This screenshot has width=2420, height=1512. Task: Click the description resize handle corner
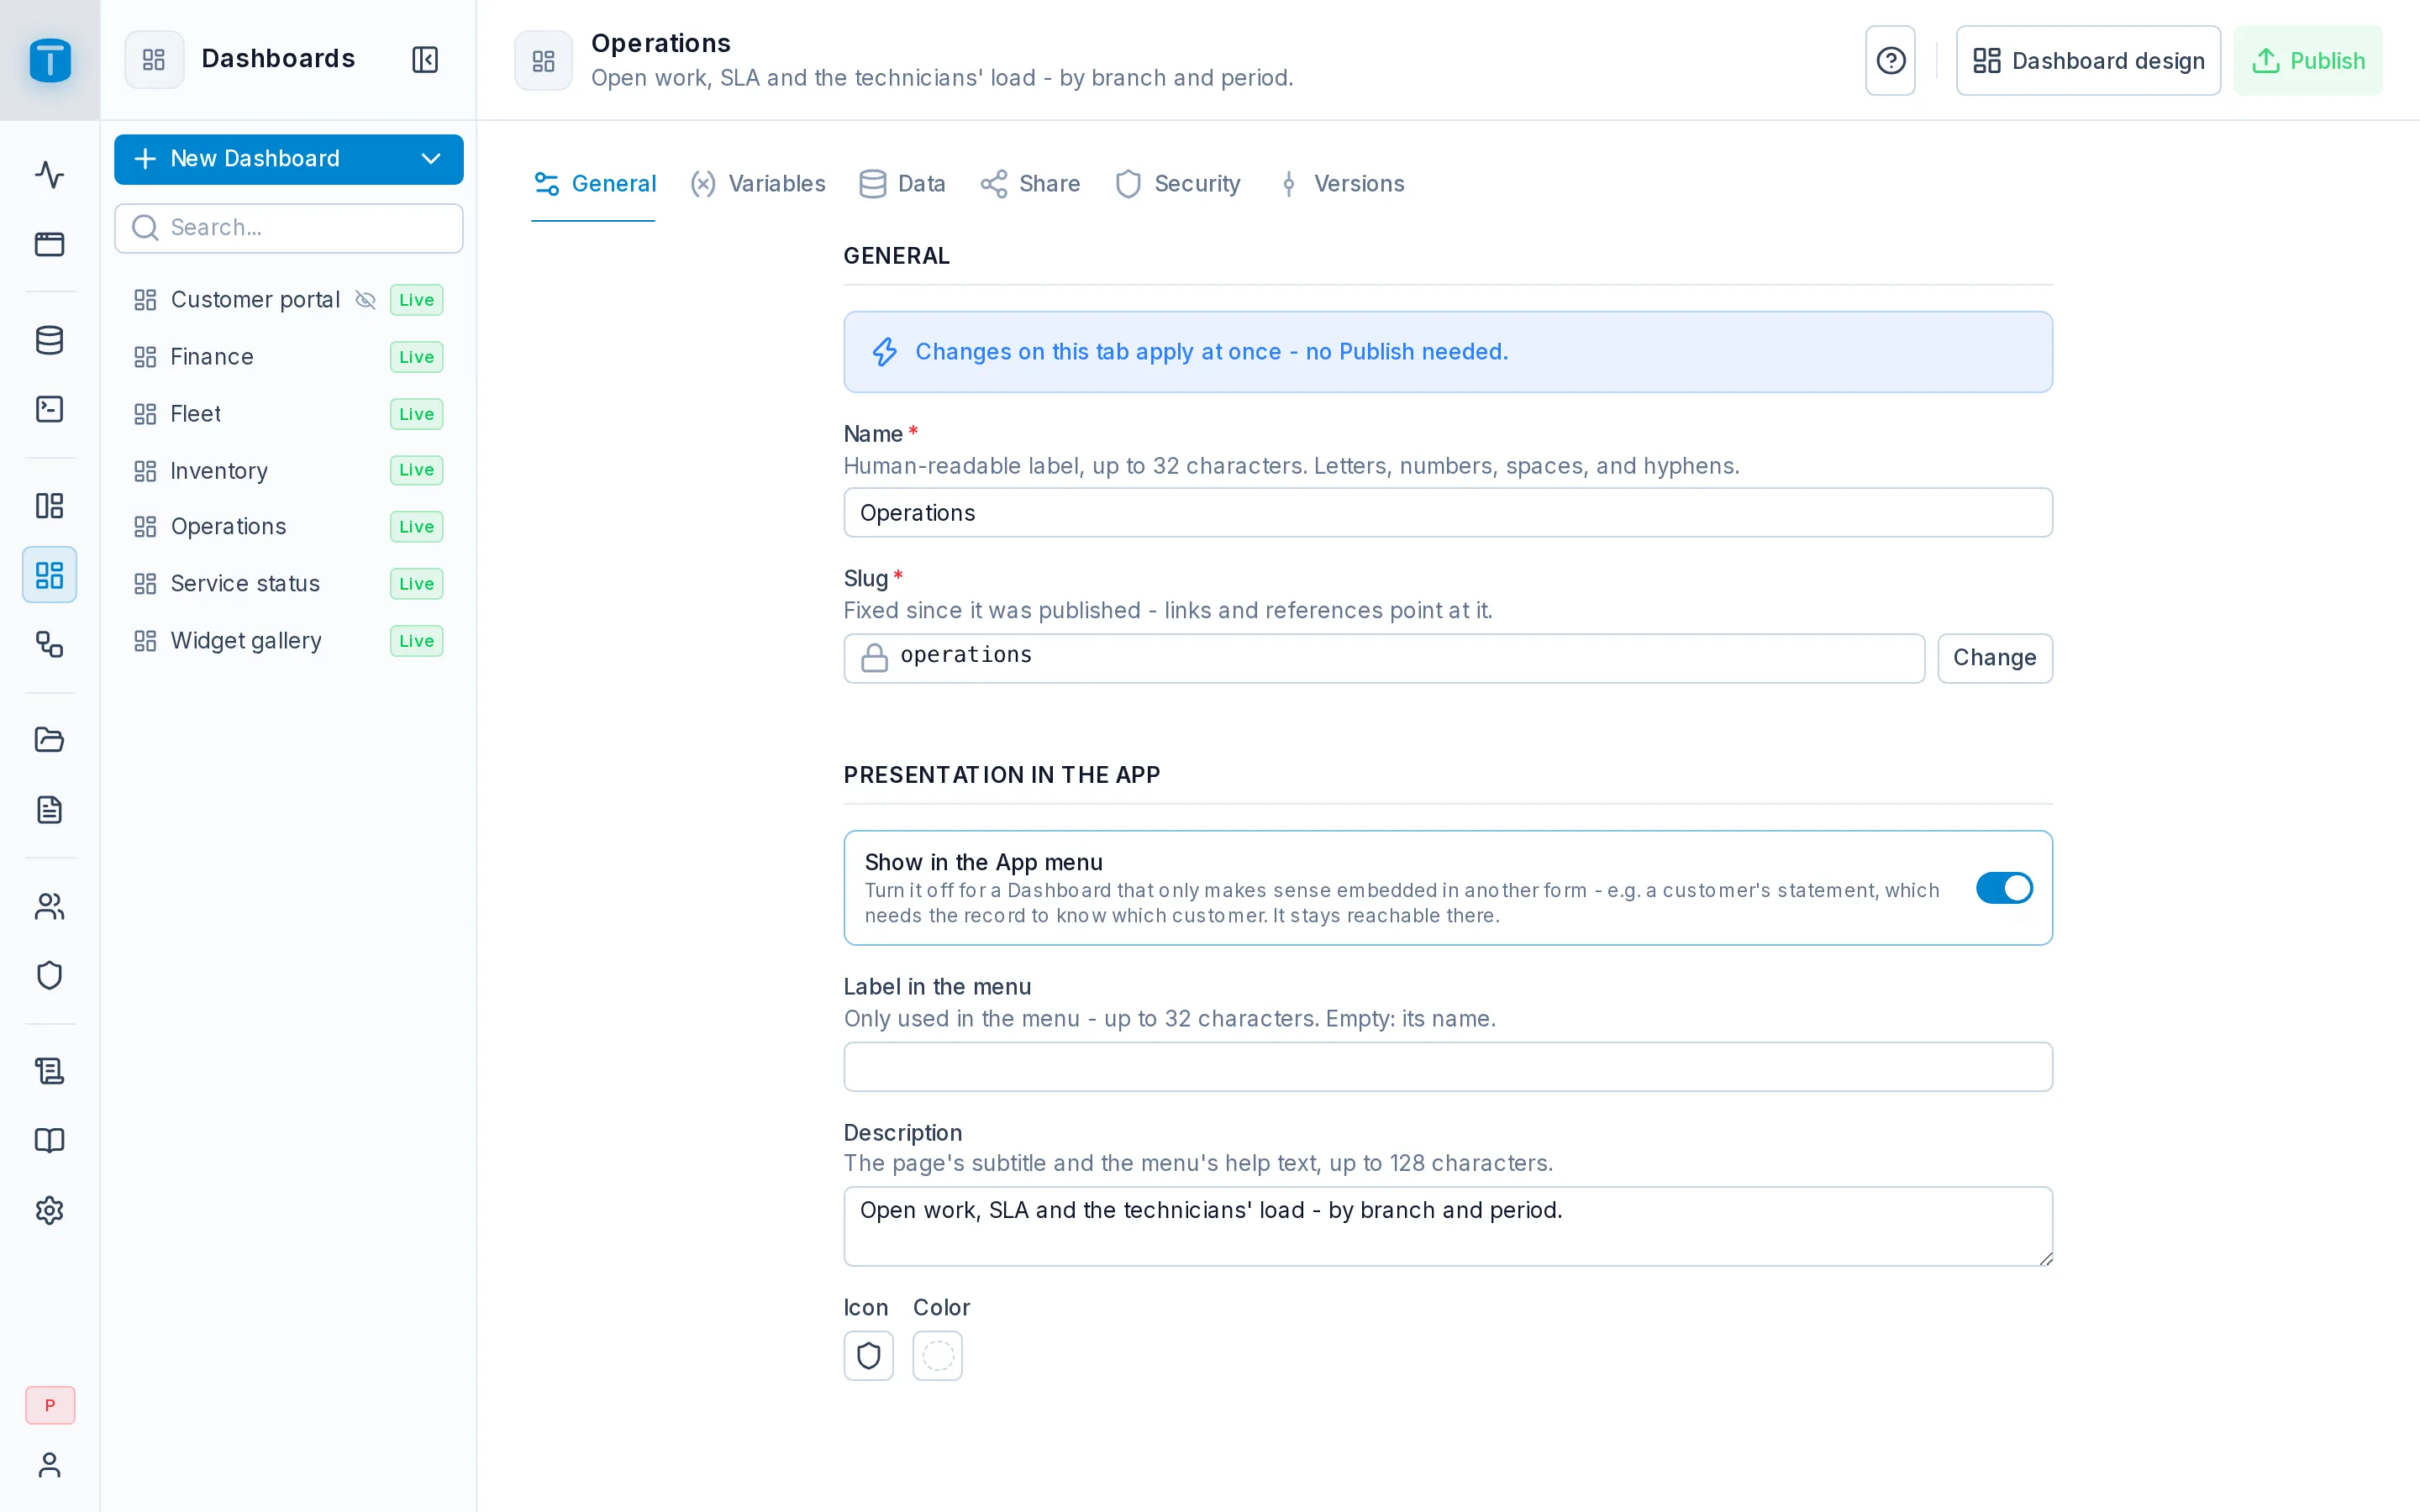(2045, 1258)
